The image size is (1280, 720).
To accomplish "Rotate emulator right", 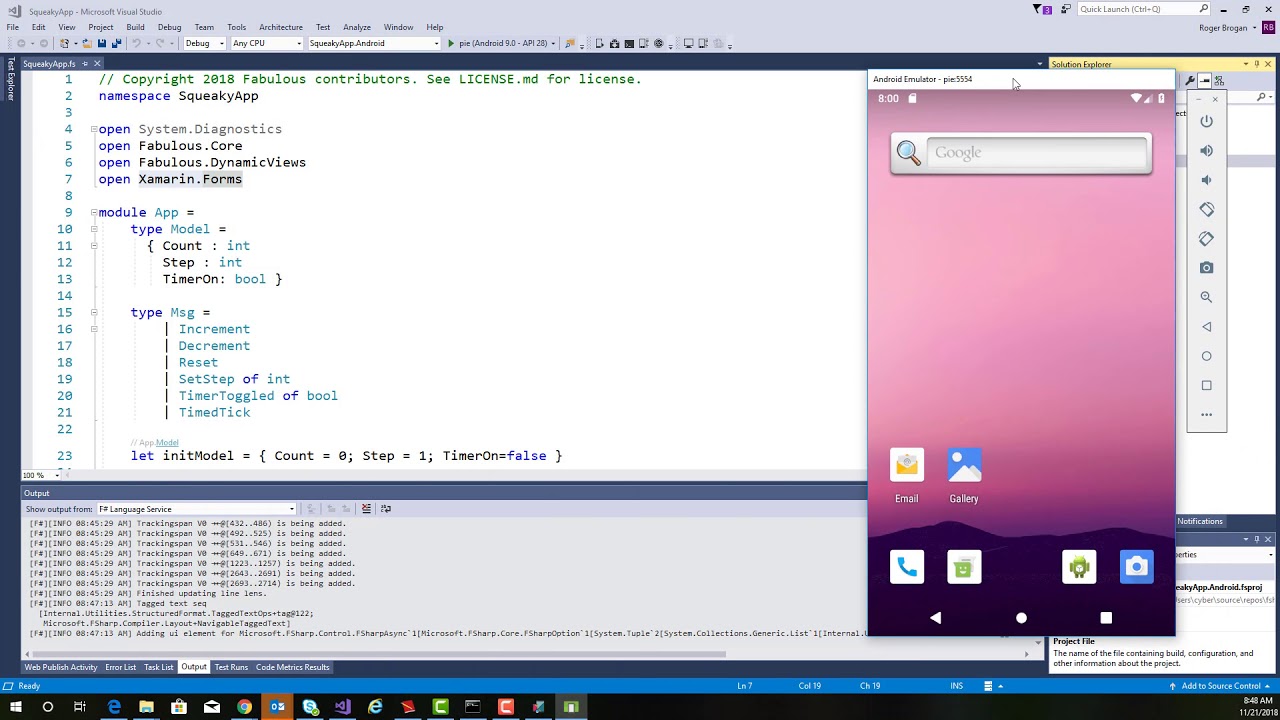I will point(1206,238).
